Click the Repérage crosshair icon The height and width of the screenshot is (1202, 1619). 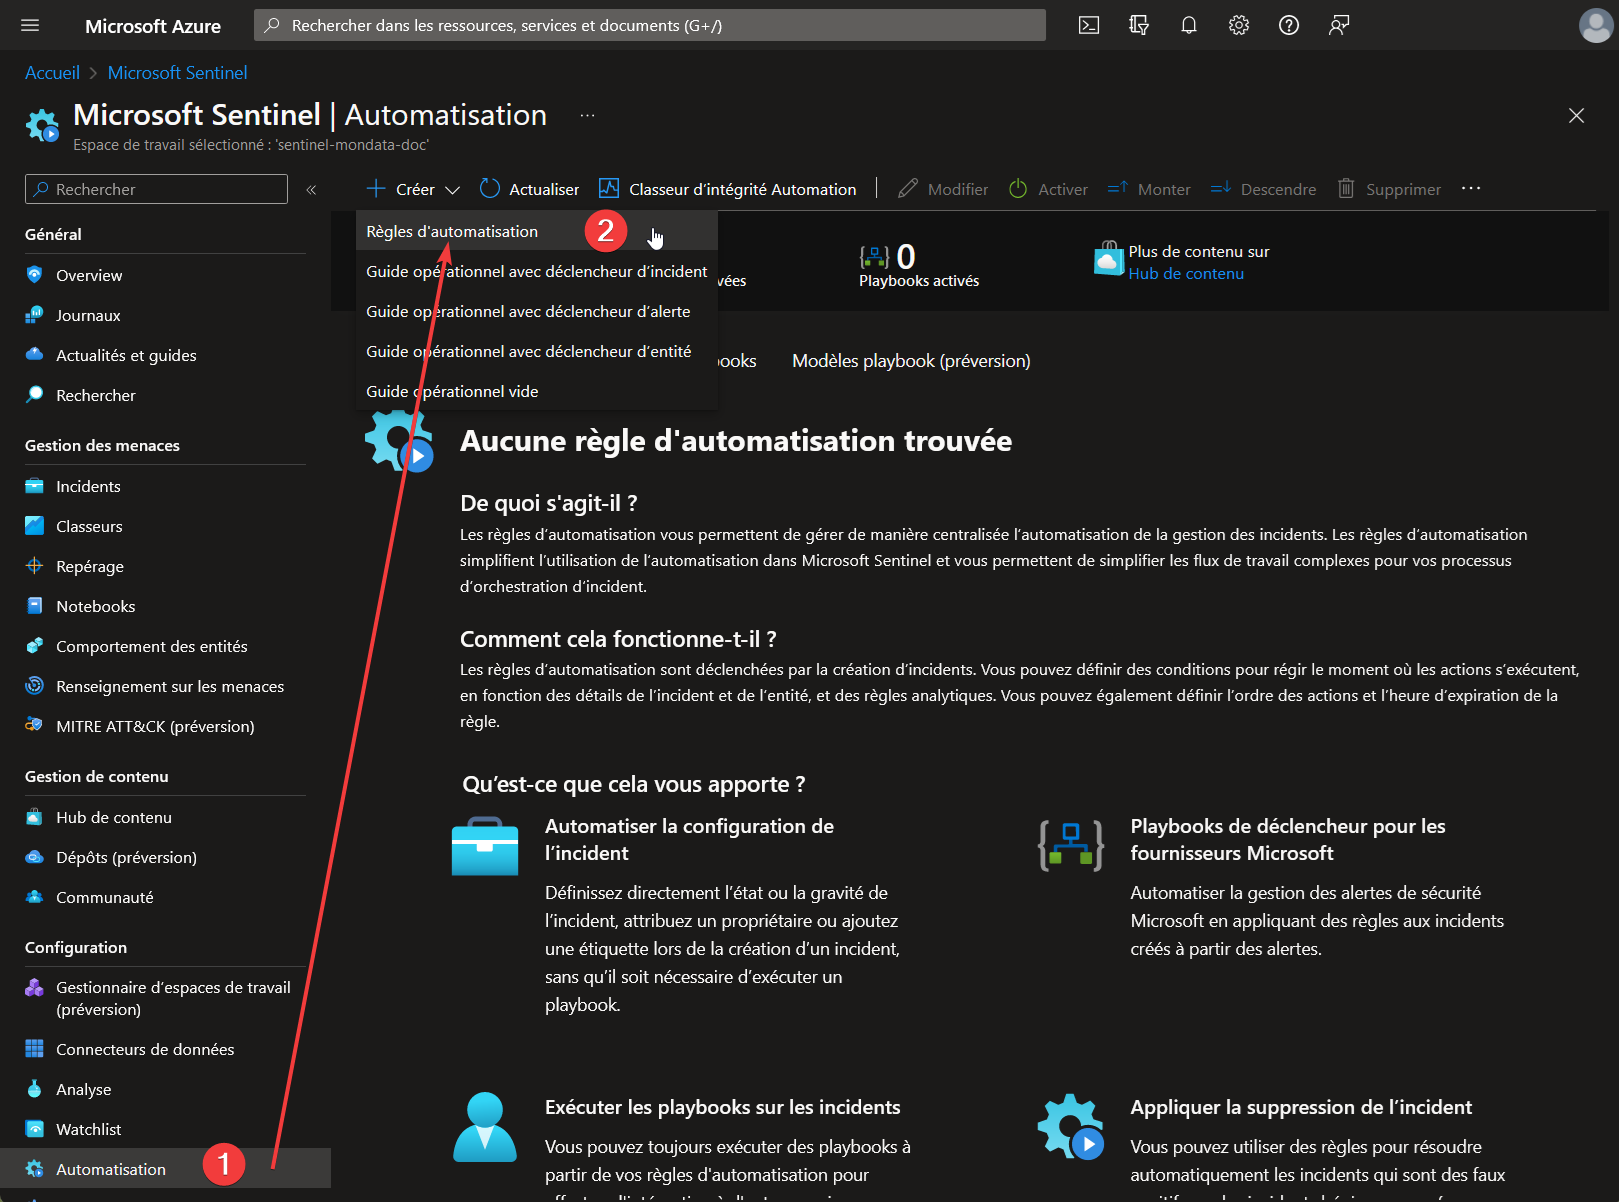click(35, 565)
